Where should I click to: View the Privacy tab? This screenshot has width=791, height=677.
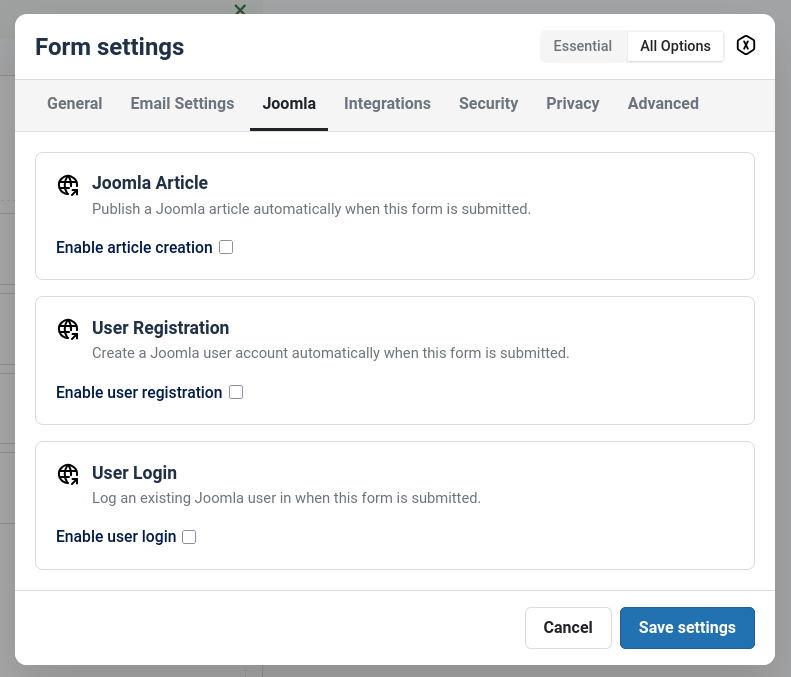coord(573,103)
